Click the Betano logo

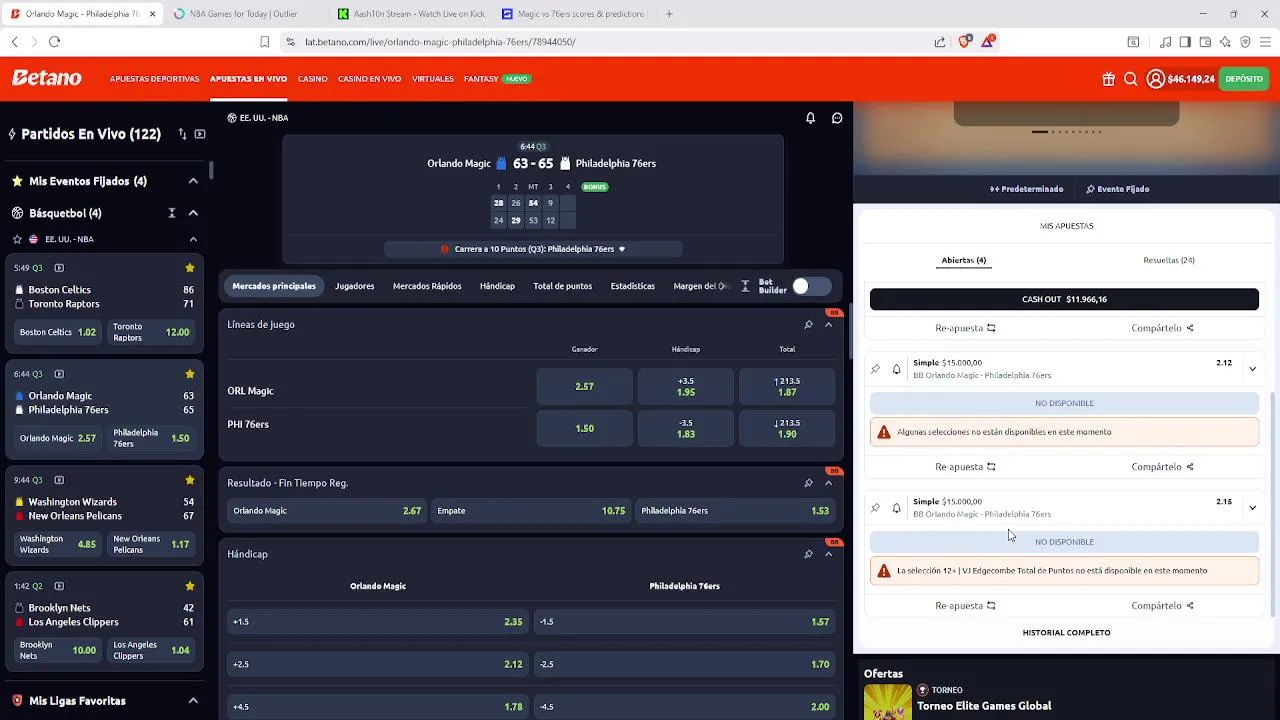[x=46, y=78]
